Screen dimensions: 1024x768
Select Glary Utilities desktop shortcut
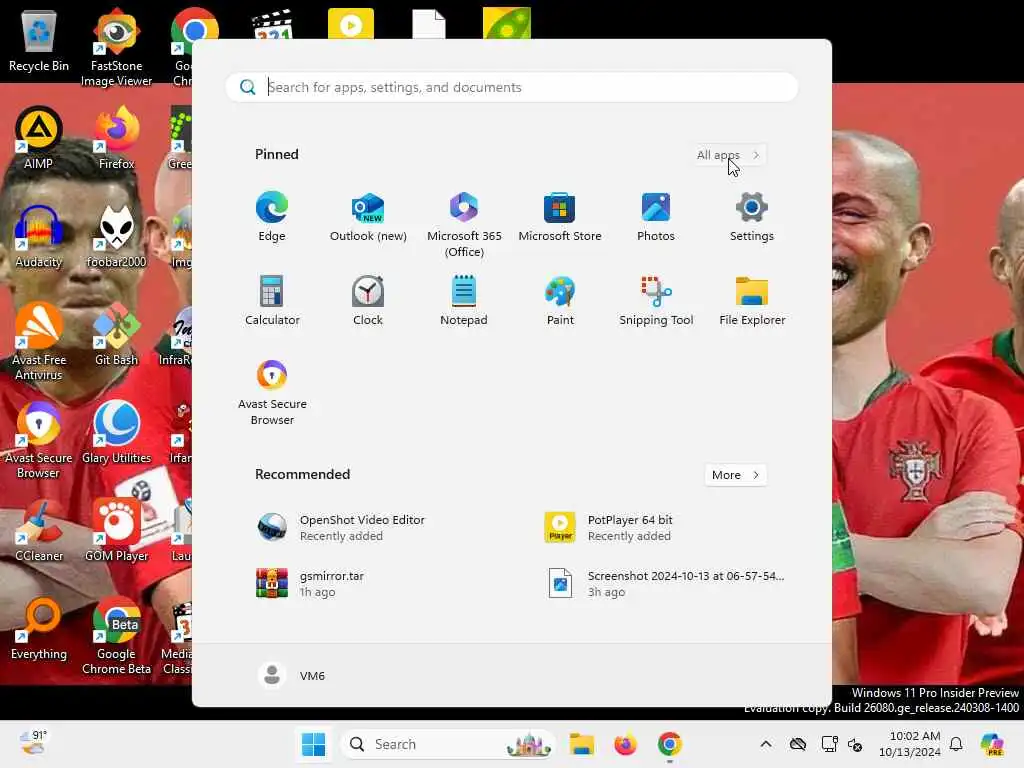116,432
